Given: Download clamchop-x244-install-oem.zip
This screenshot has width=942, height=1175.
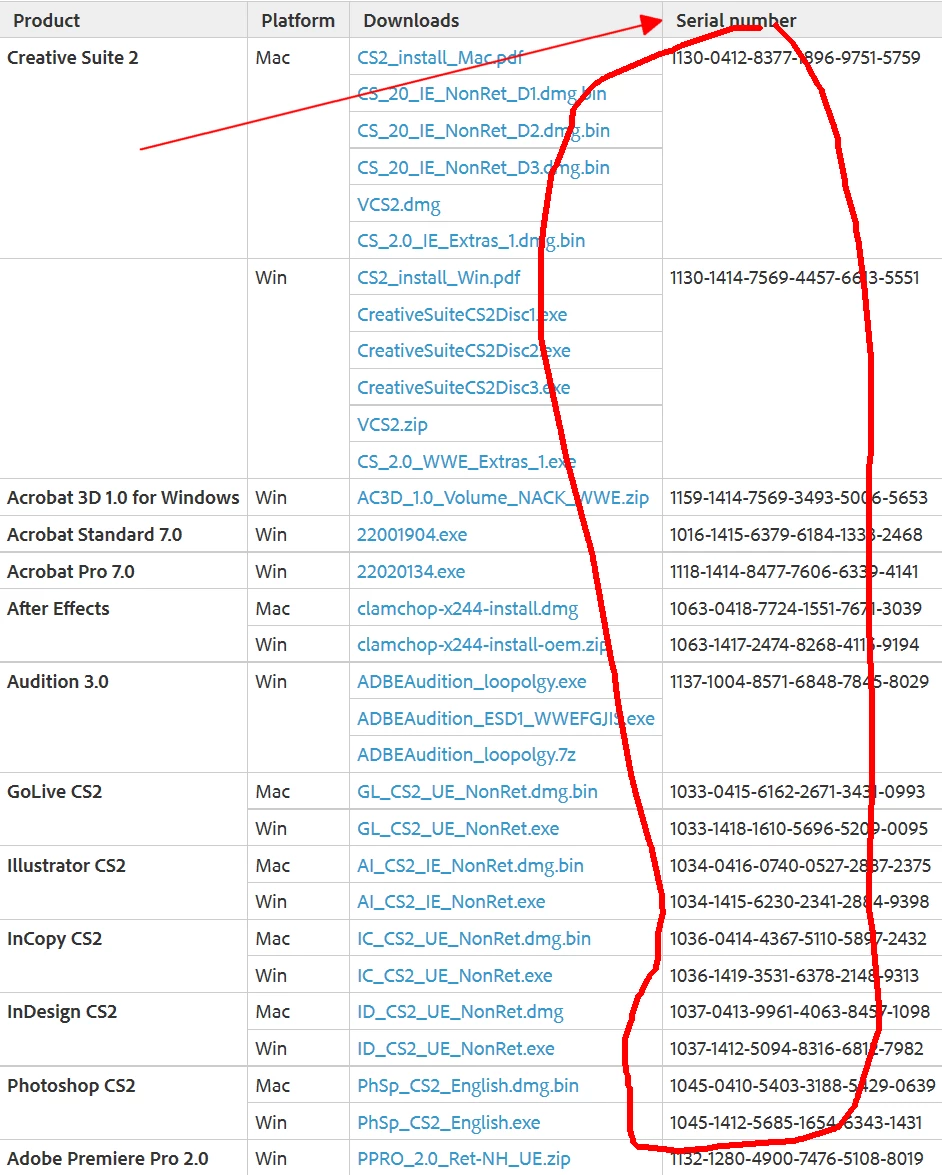Looking at the screenshot, I should click(x=483, y=645).
